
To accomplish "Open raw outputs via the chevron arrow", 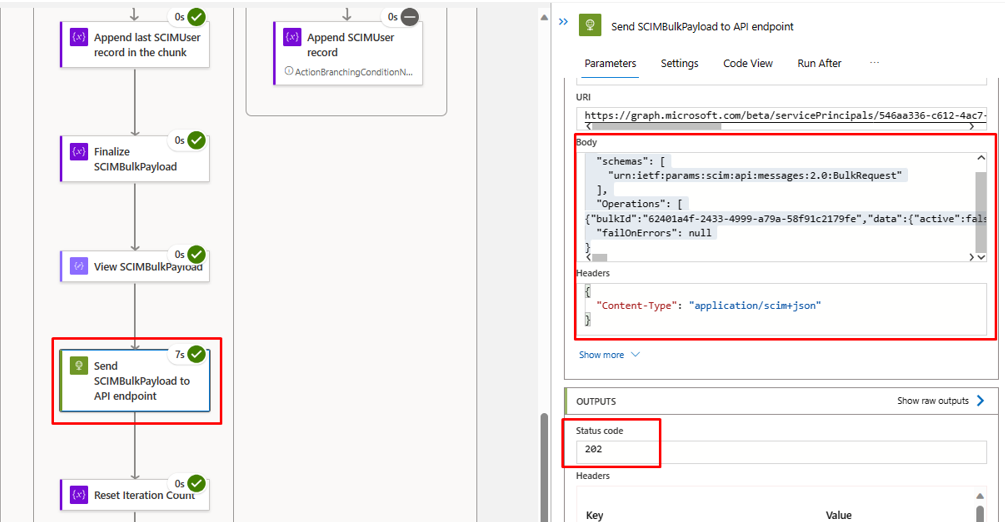I will point(980,401).
